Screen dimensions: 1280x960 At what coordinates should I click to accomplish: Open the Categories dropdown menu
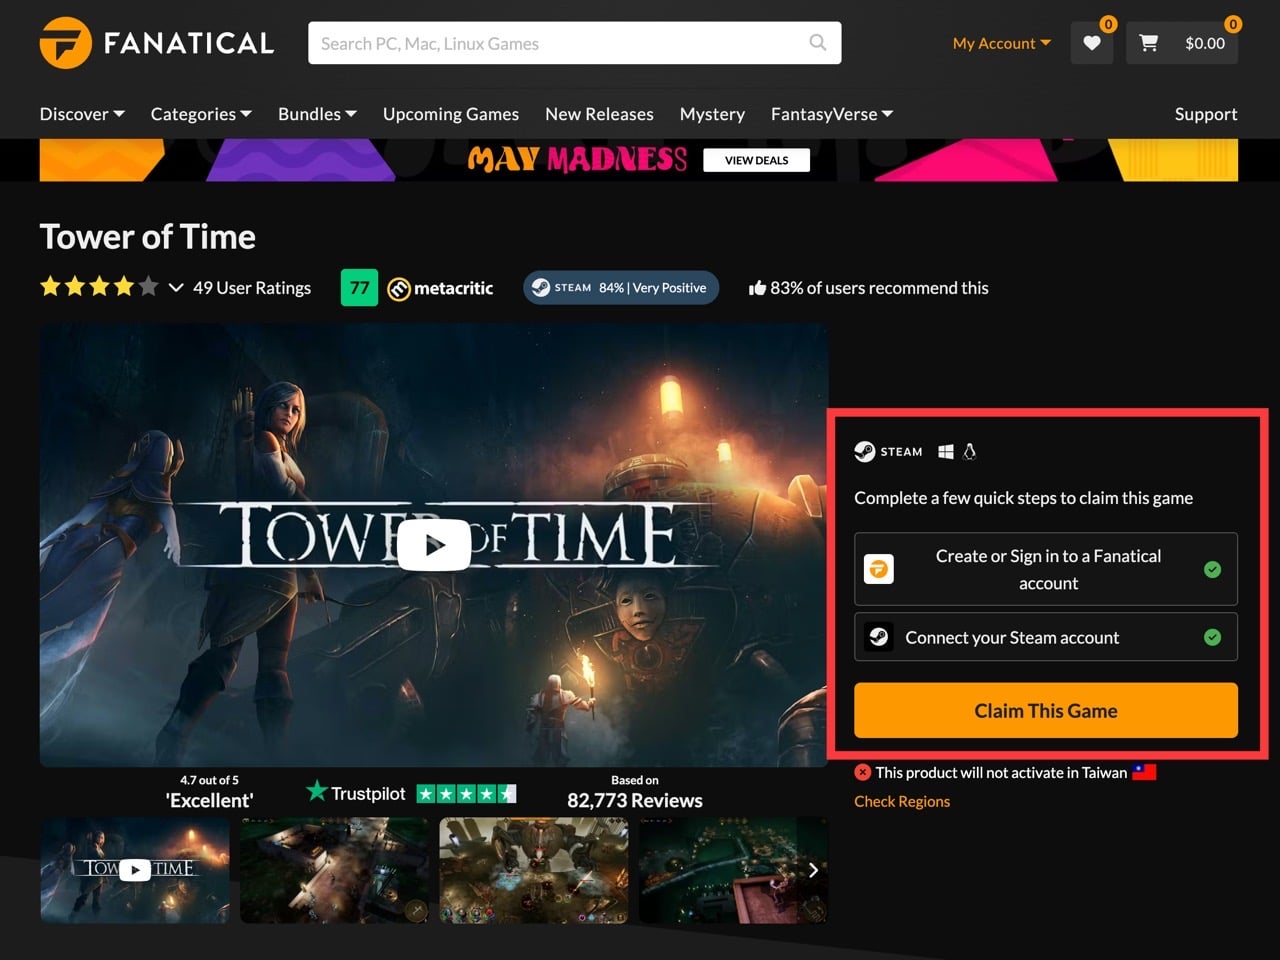pos(201,114)
